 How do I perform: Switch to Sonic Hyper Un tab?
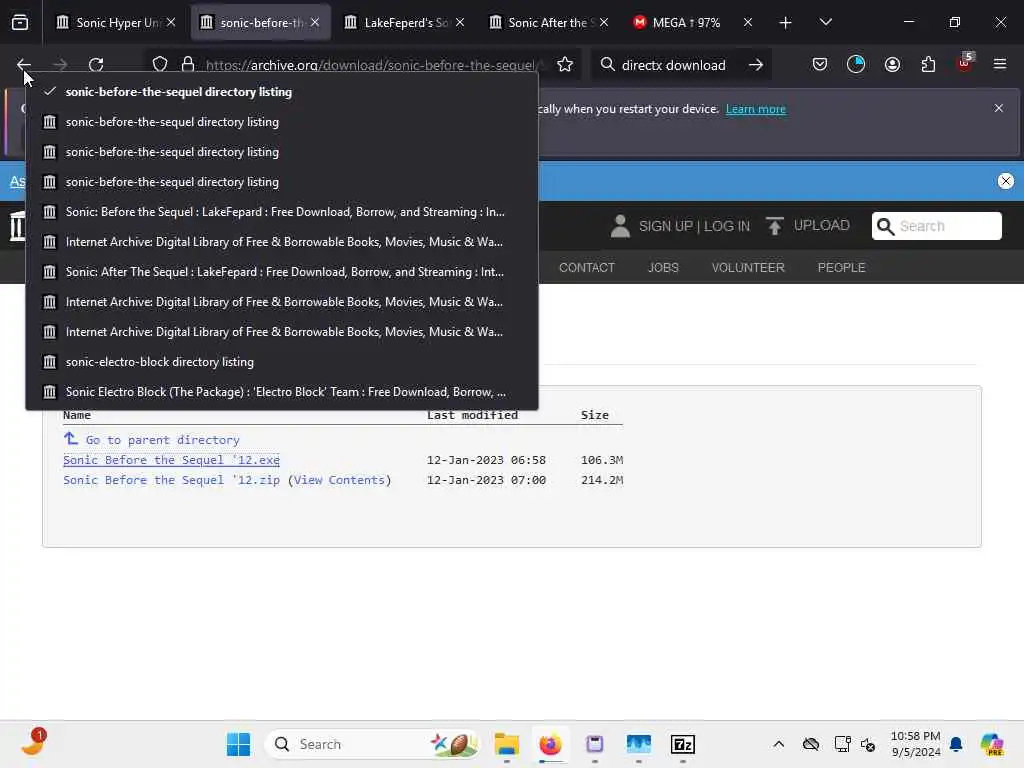pos(115,22)
